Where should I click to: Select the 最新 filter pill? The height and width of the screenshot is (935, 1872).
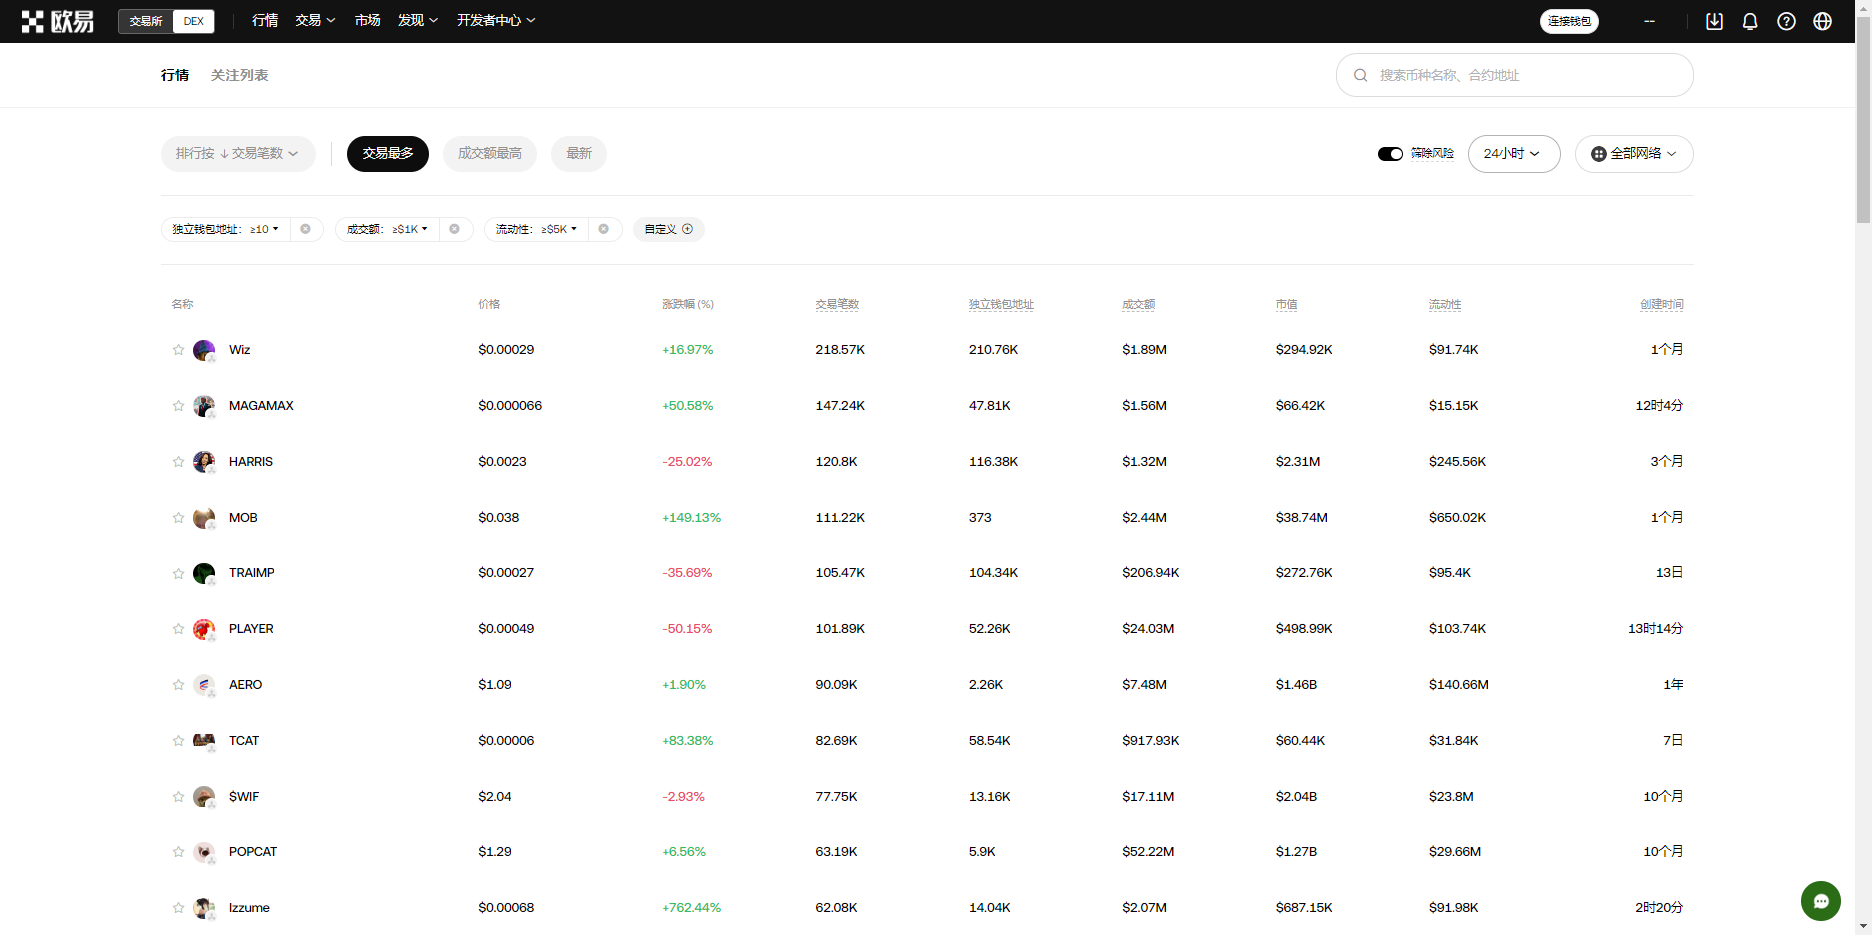point(579,154)
